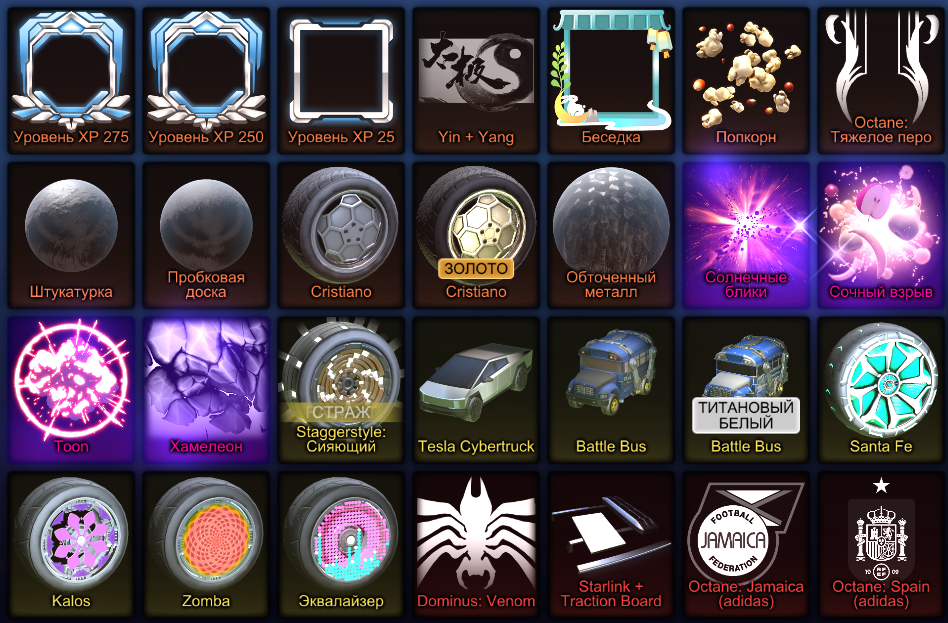Select the Уровень XP 275 avatar border
Image resolution: width=948 pixels, height=623 pixels.
pyautogui.click(x=71, y=80)
